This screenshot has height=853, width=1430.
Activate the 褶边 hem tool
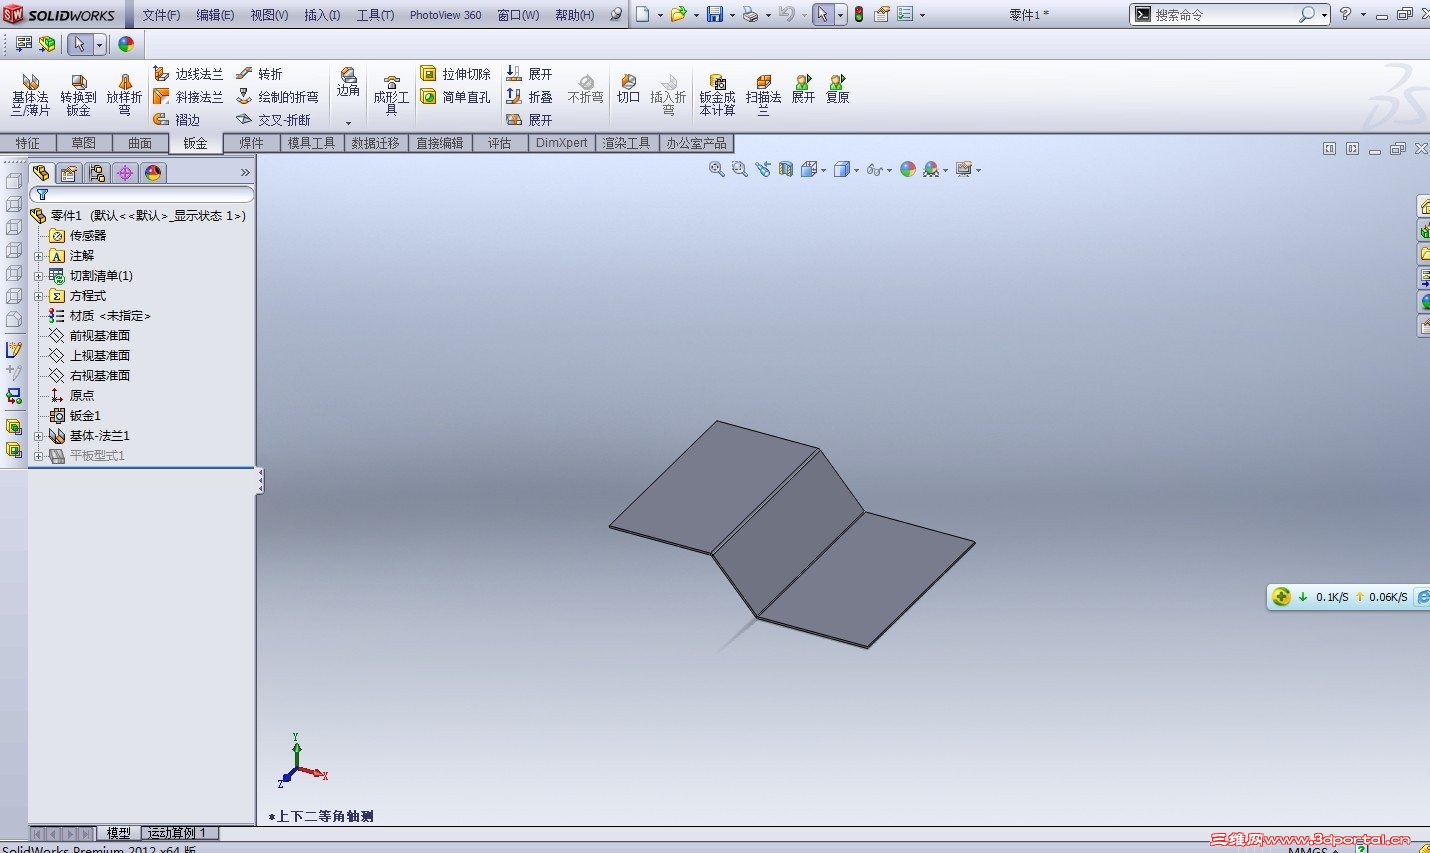(177, 120)
